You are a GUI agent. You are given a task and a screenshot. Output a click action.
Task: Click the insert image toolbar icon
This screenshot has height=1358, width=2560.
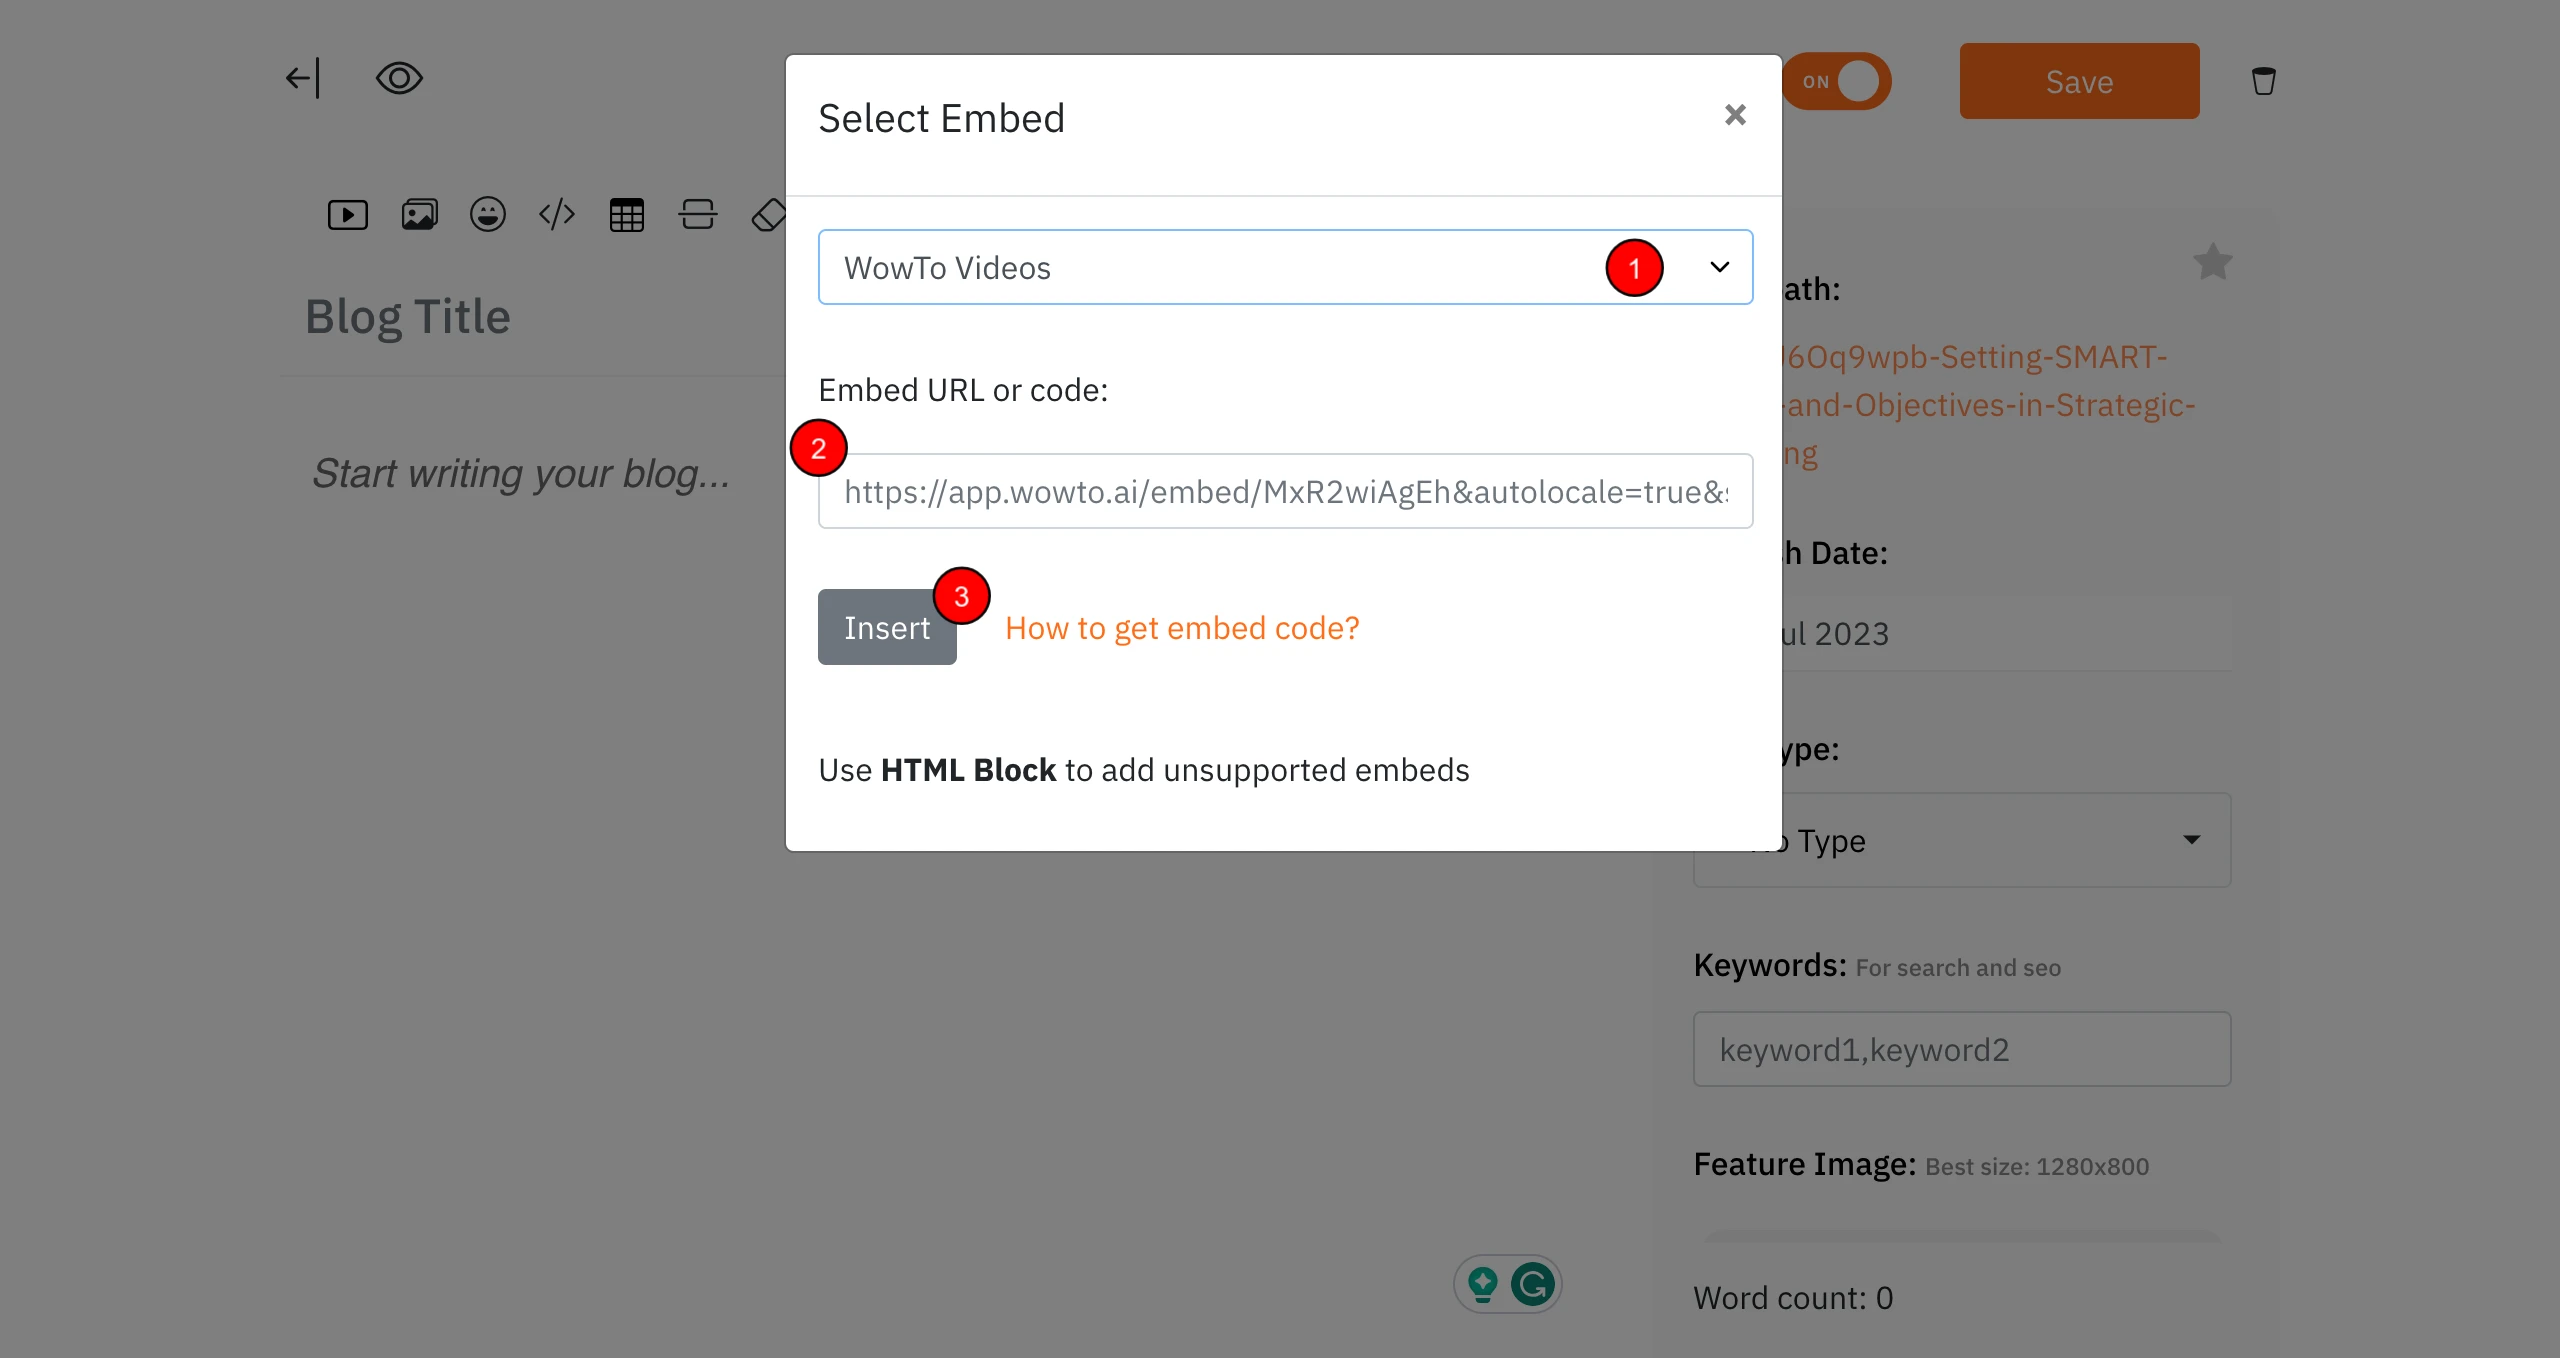419,215
